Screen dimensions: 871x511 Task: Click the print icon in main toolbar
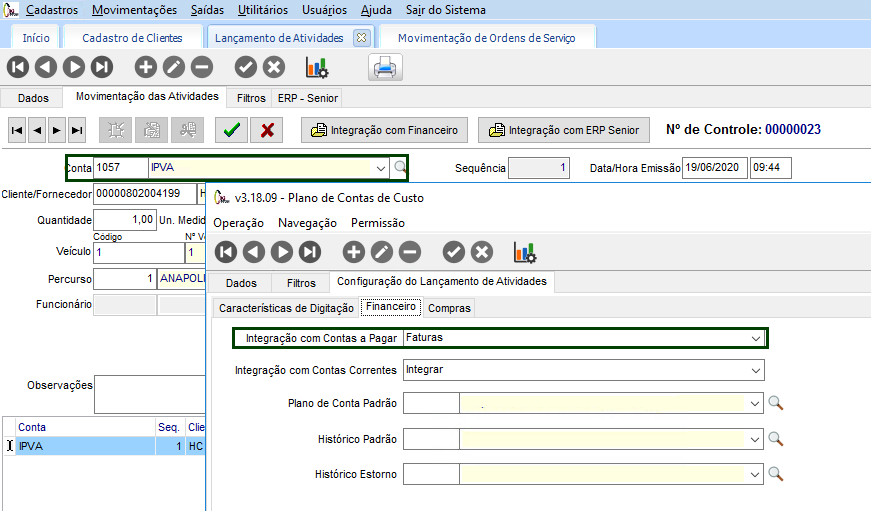[x=386, y=67]
